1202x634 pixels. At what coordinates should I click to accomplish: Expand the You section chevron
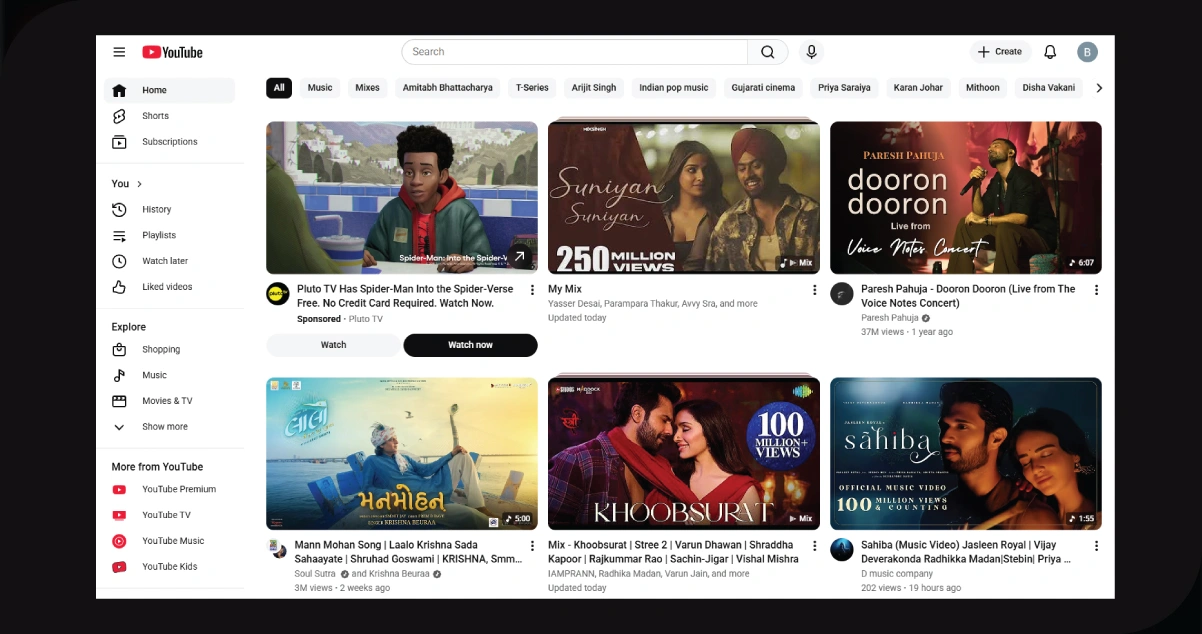pyautogui.click(x=139, y=184)
